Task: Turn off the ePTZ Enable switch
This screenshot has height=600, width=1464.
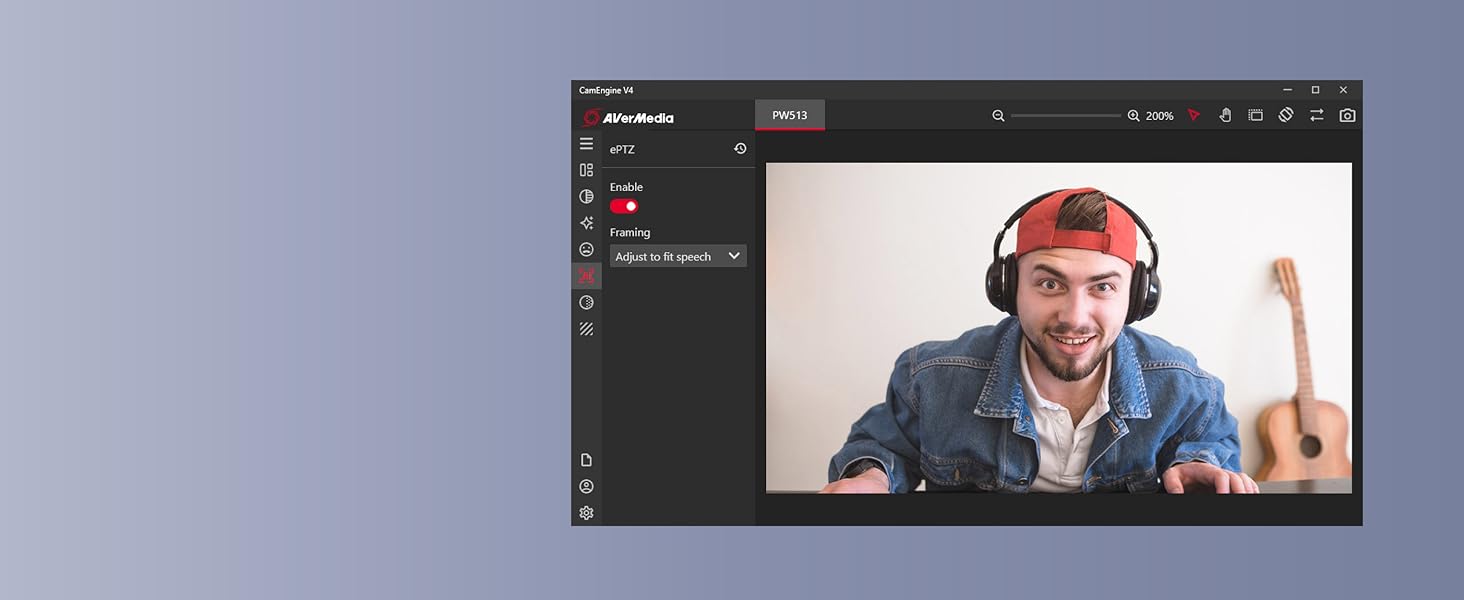Action: 624,206
